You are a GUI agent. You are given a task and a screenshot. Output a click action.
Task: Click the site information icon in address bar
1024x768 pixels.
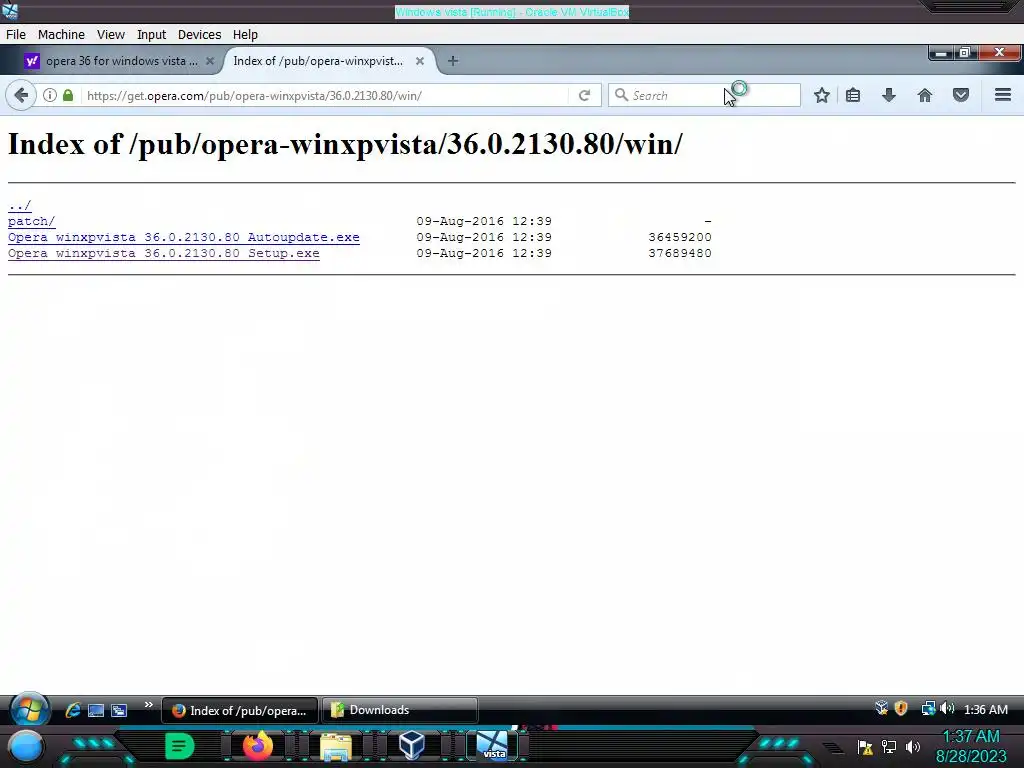50,95
